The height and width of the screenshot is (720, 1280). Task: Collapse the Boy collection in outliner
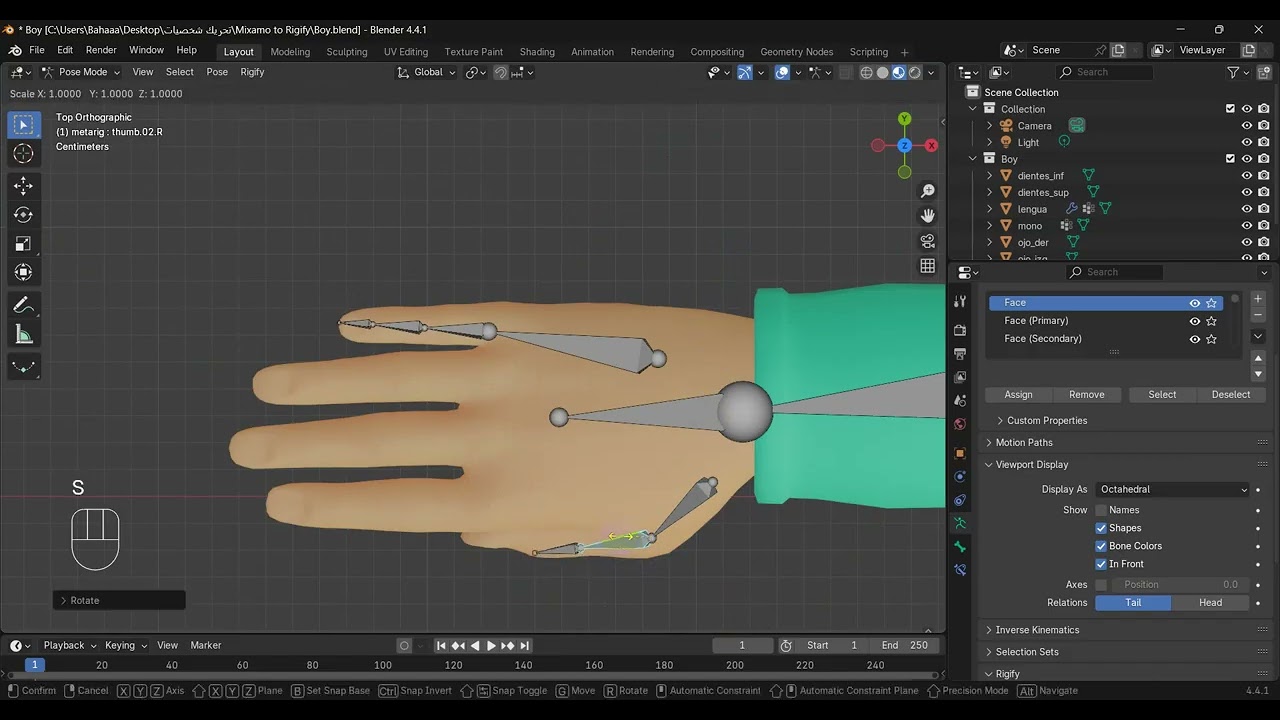pos(973,159)
